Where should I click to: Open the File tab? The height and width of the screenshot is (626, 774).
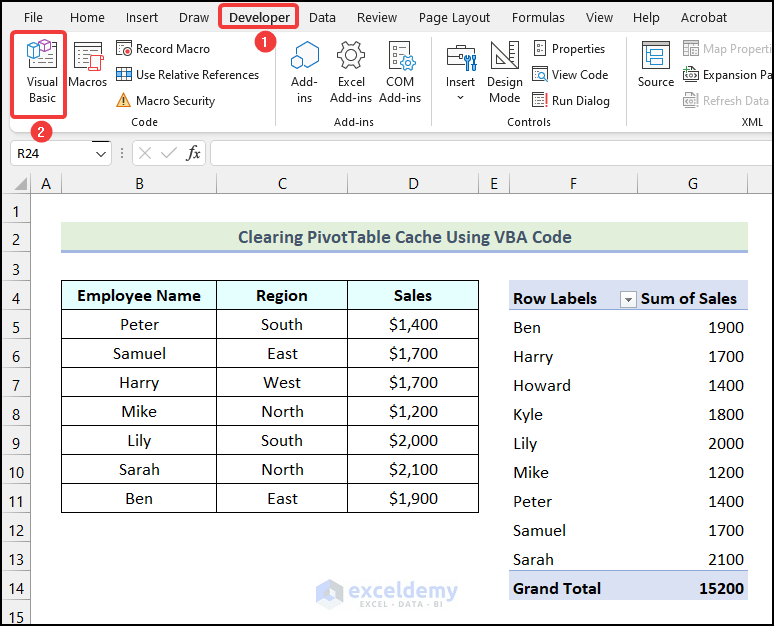(x=33, y=18)
